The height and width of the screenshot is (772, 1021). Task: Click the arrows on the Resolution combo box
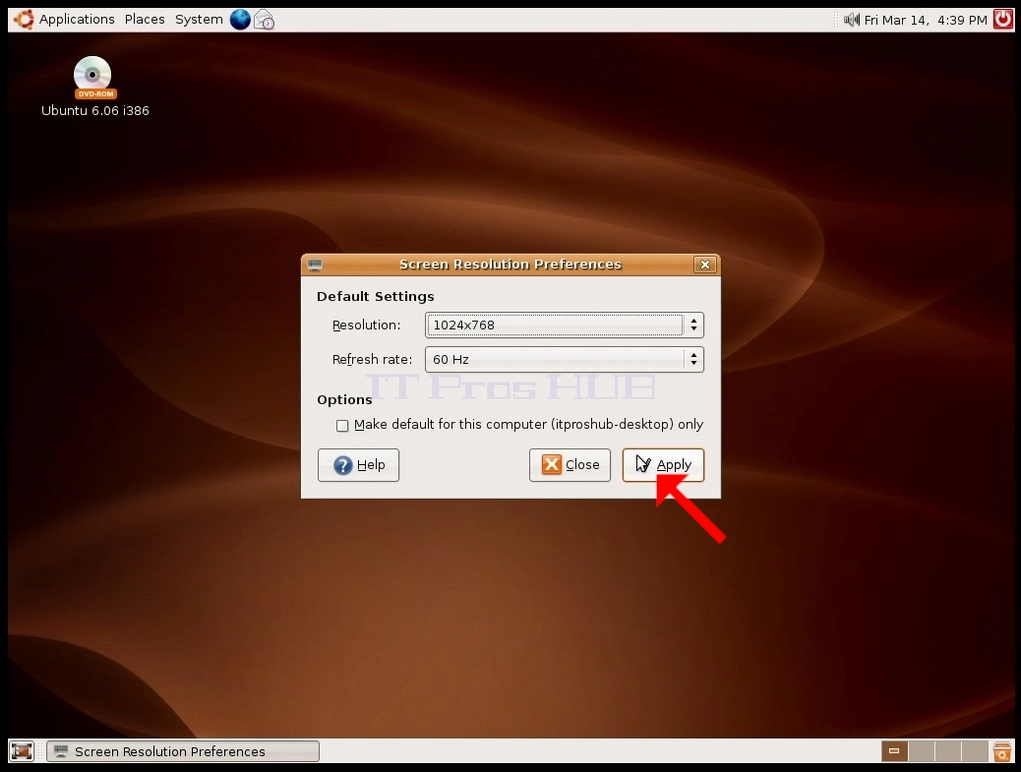[x=693, y=325]
